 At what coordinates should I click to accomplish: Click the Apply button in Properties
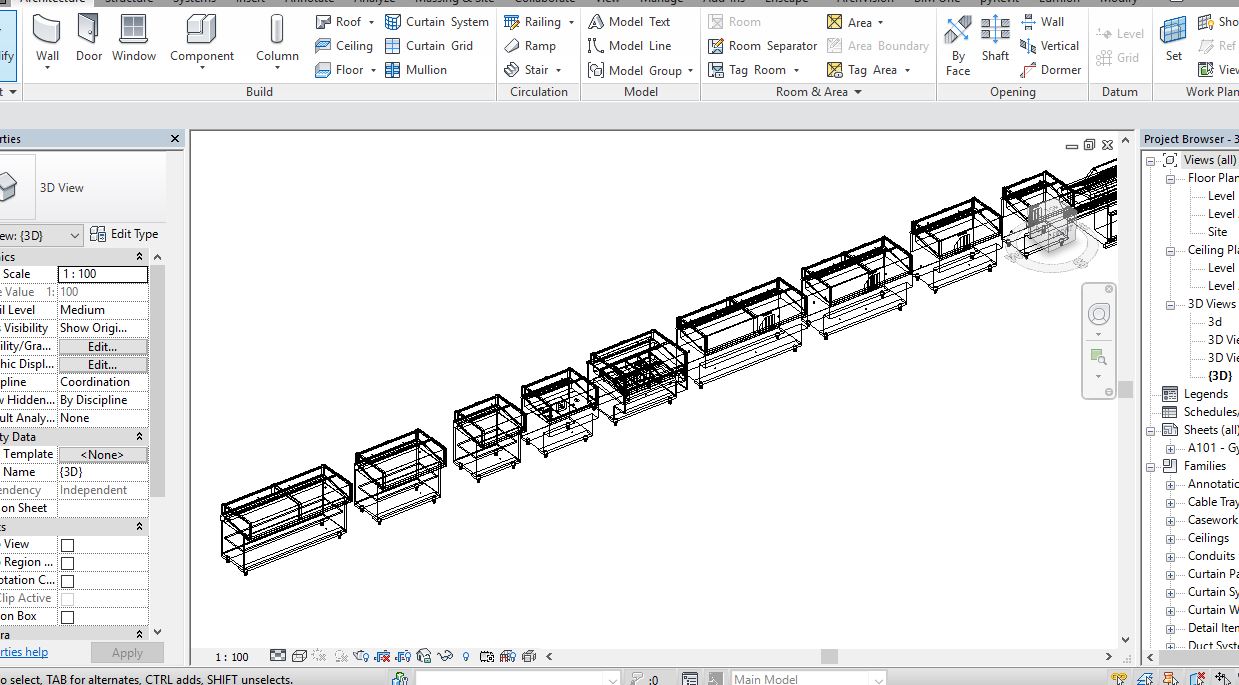point(127,653)
